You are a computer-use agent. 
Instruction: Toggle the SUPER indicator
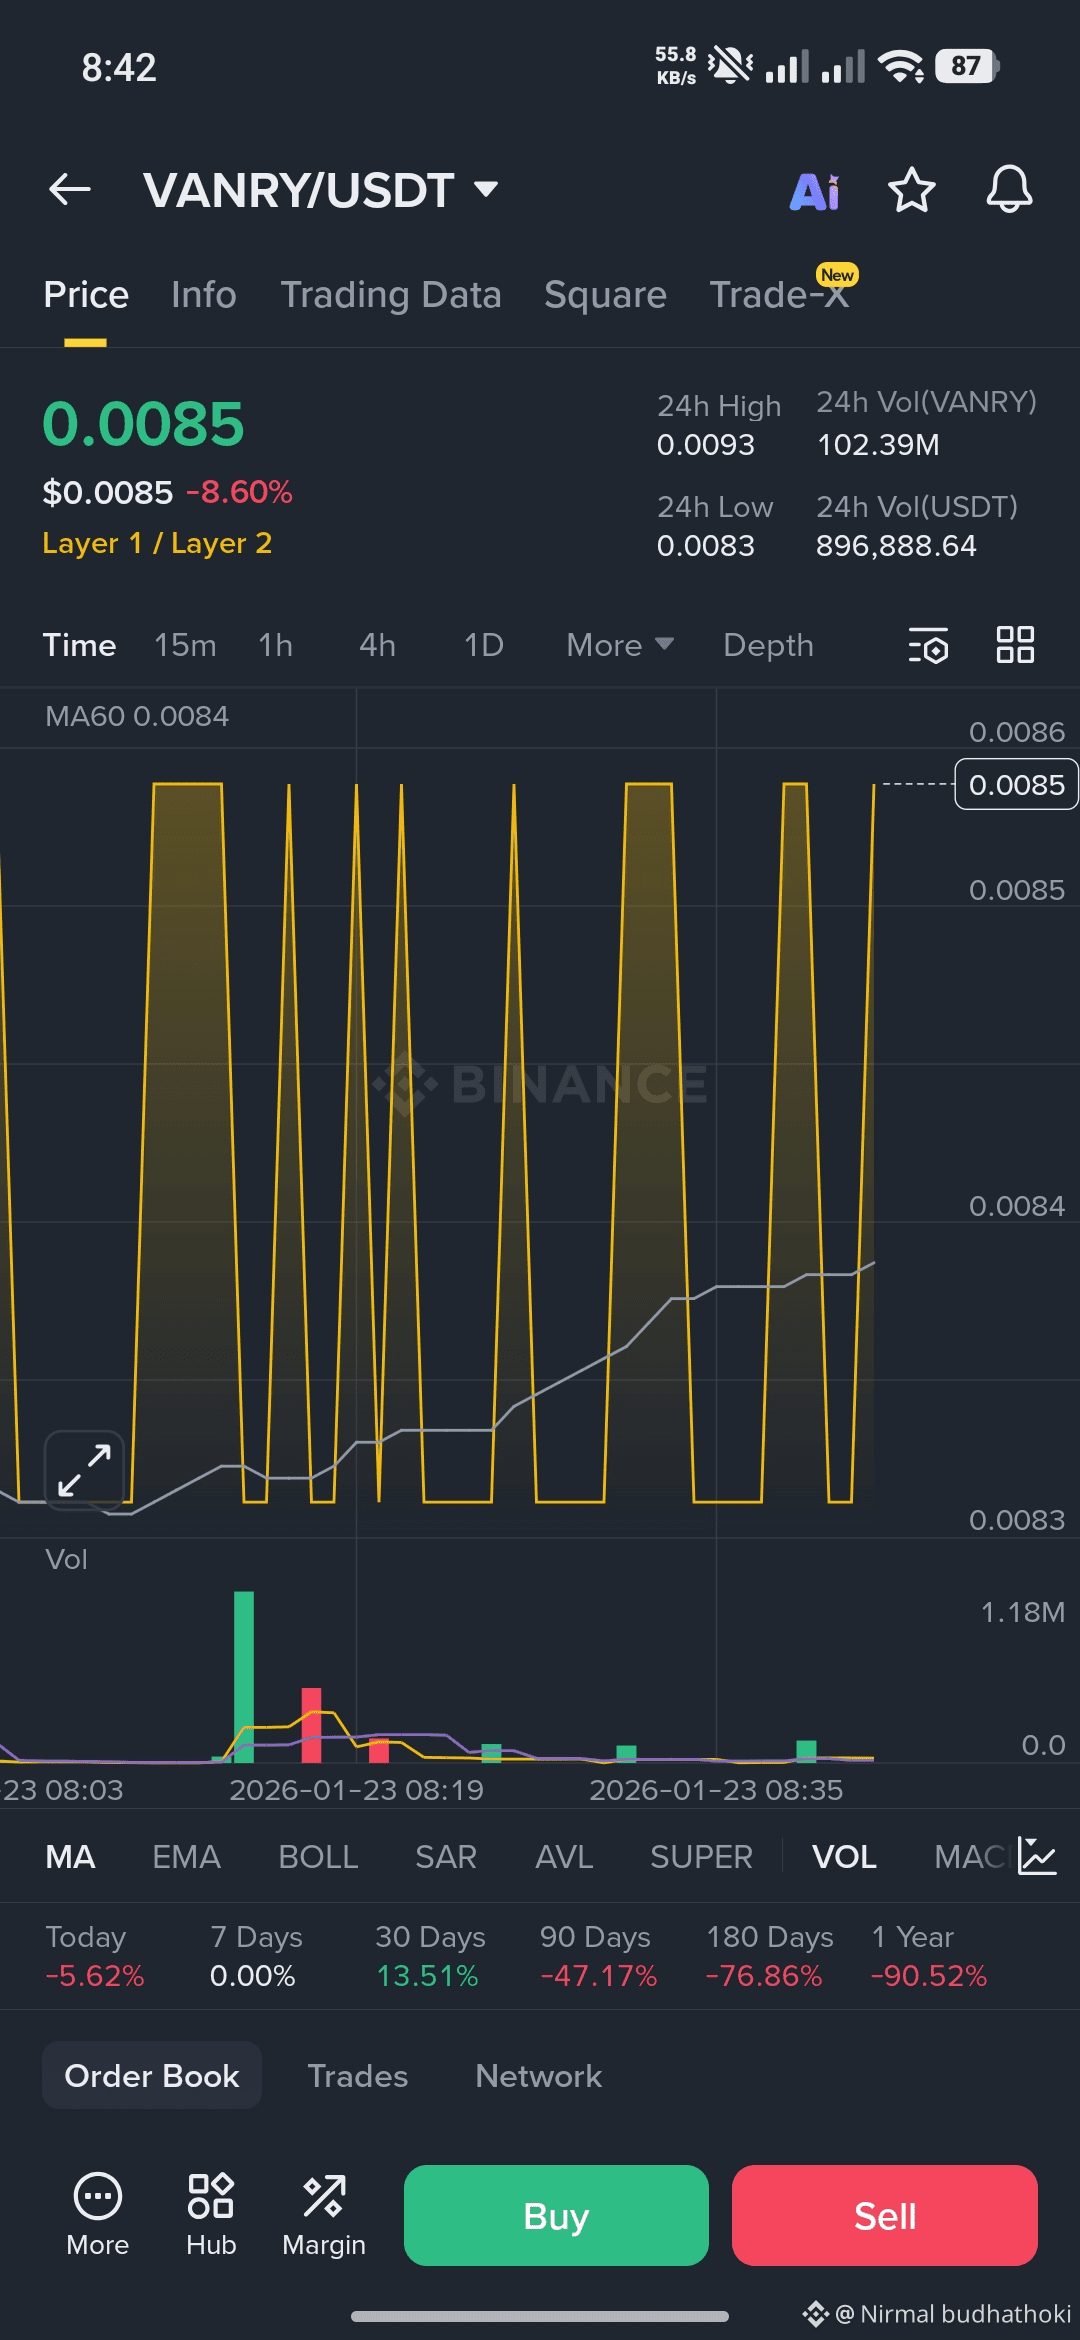[701, 1857]
